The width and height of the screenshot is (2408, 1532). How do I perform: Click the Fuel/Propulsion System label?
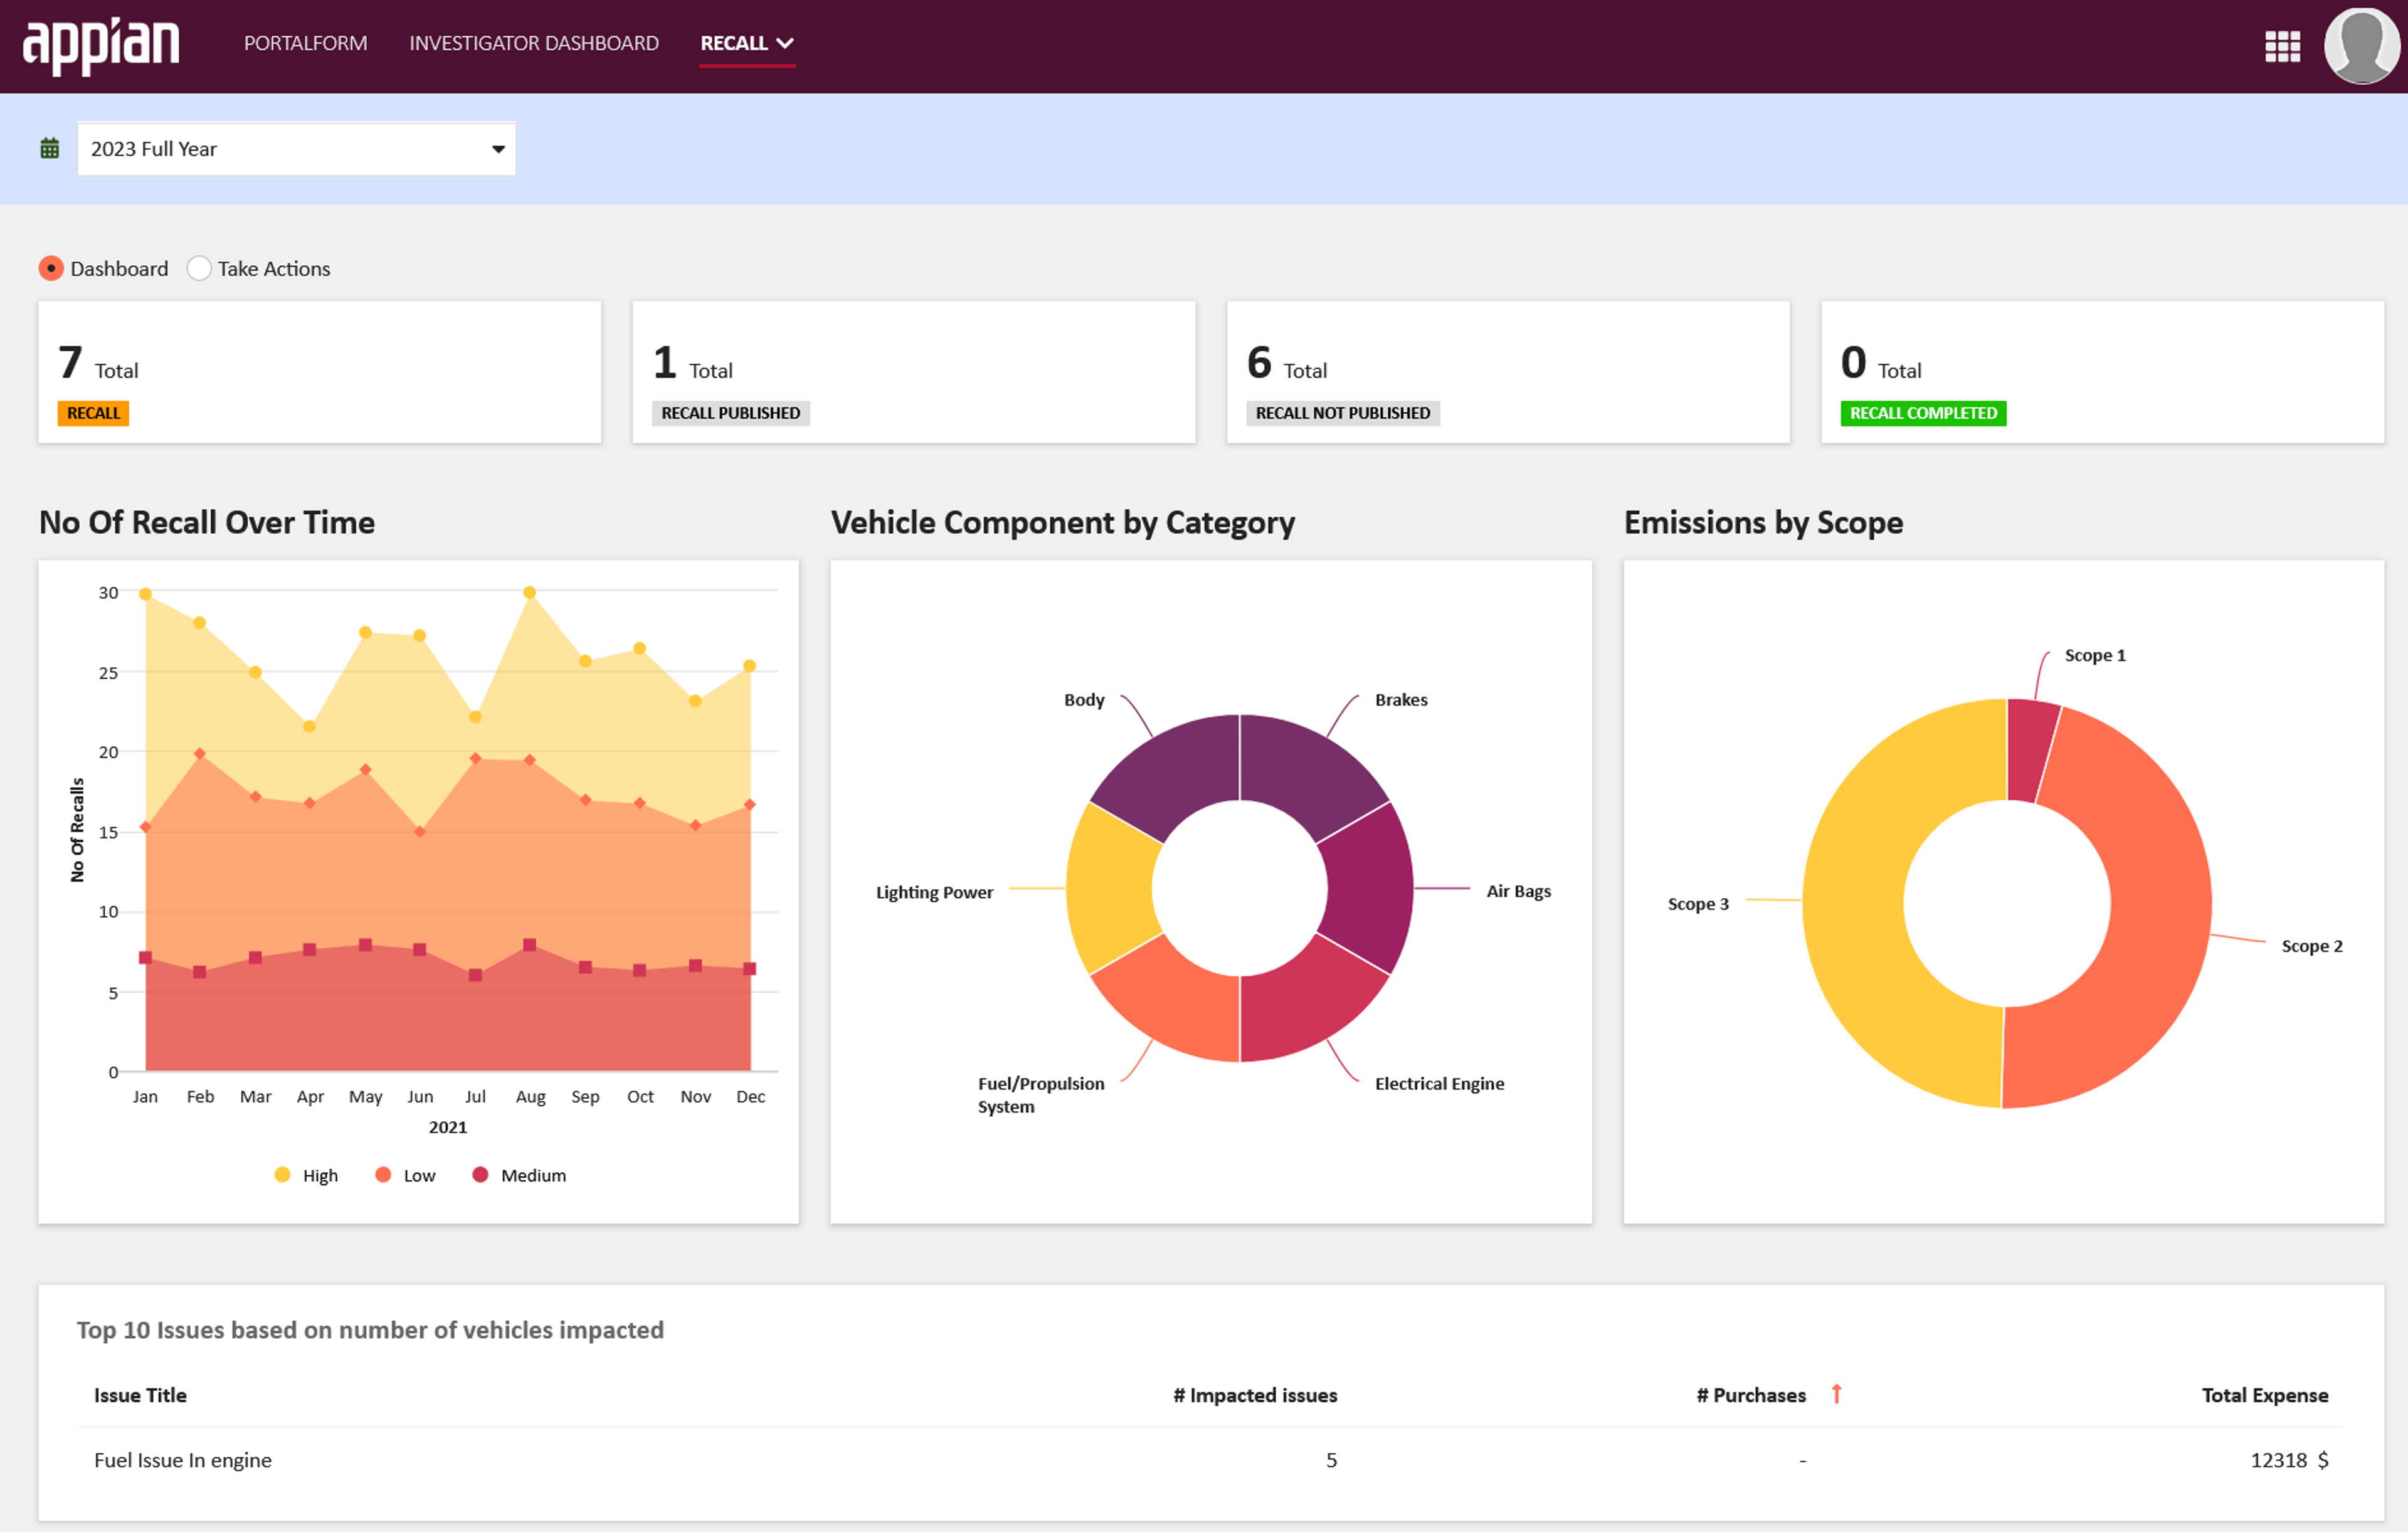coord(1041,1095)
